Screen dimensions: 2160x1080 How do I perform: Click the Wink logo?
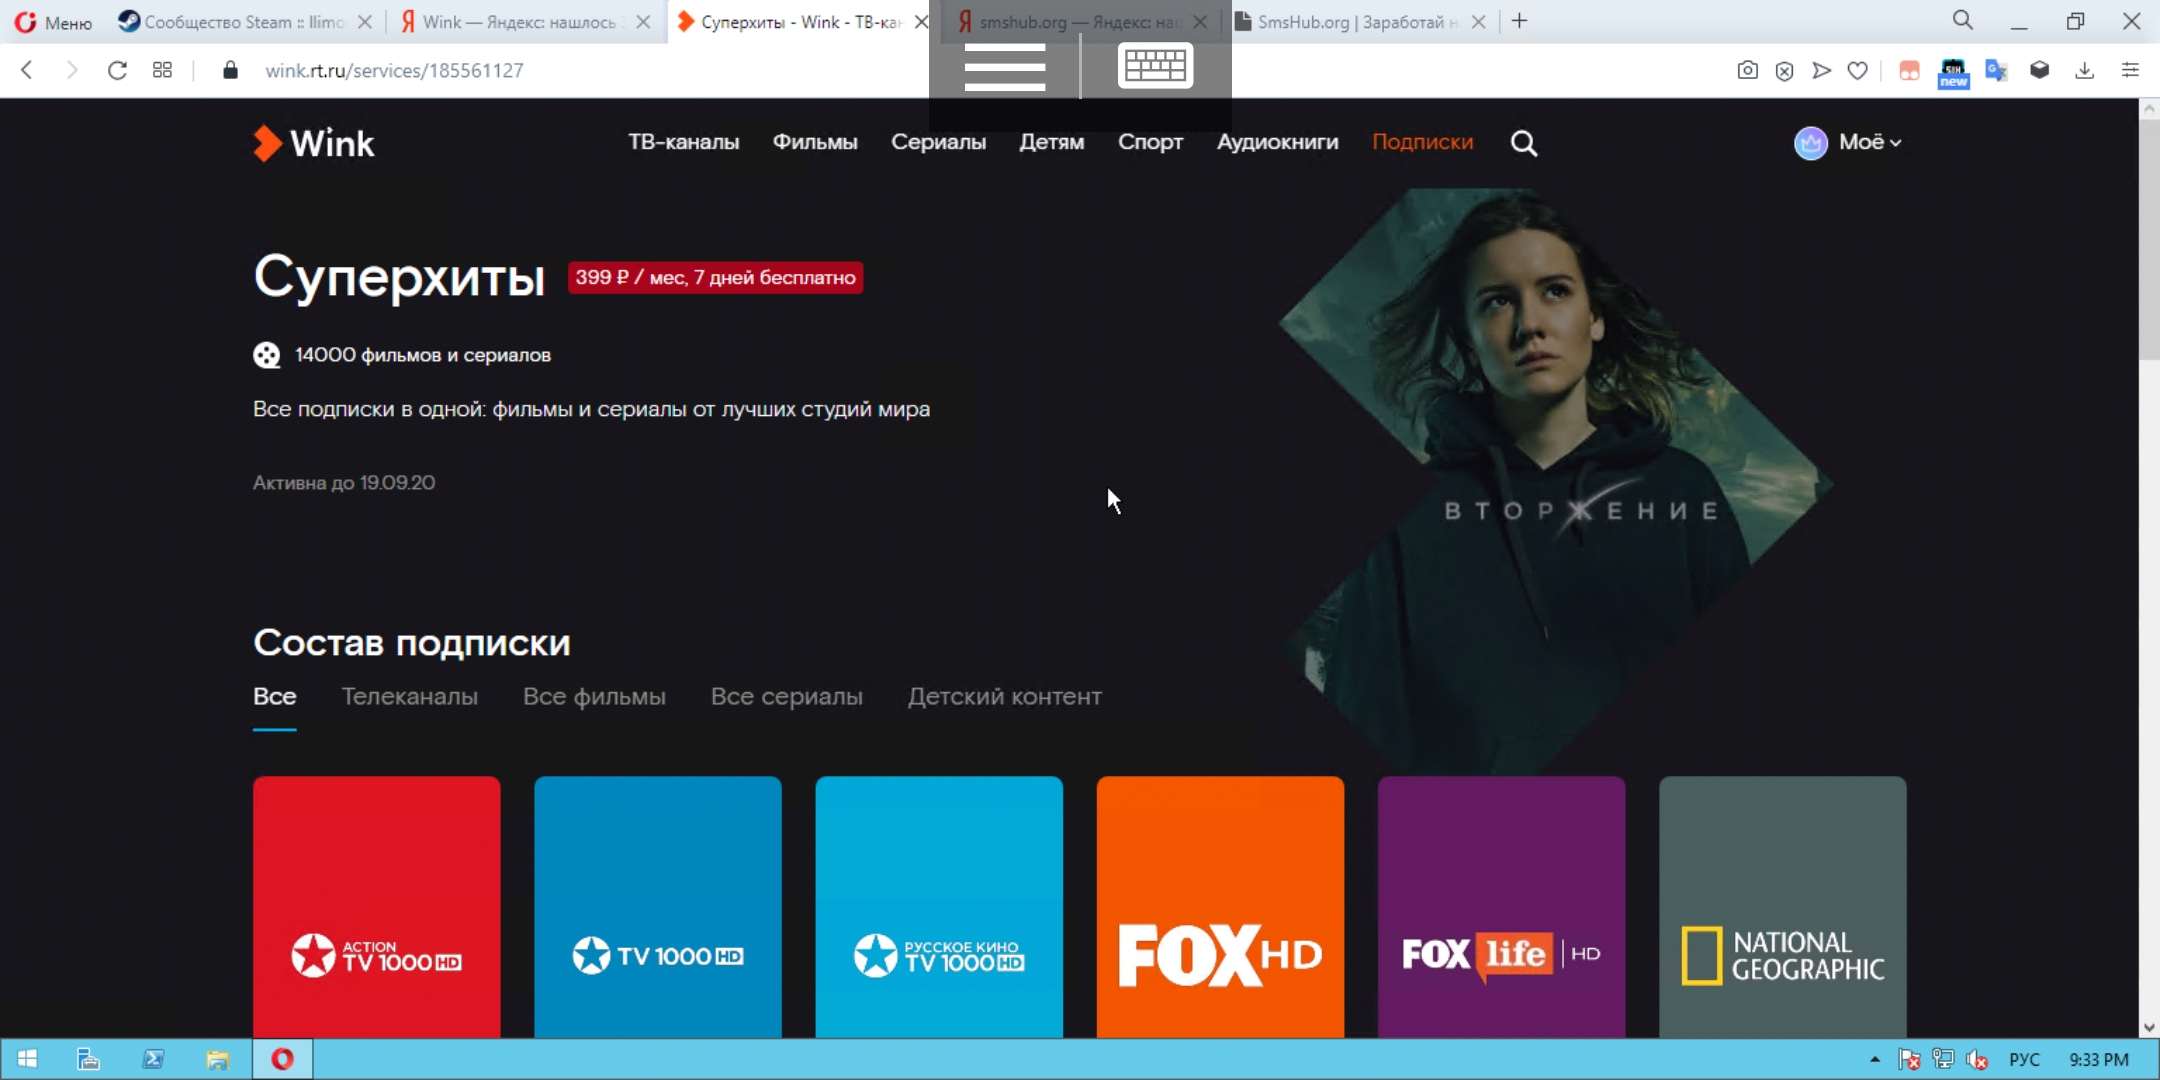pos(313,143)
